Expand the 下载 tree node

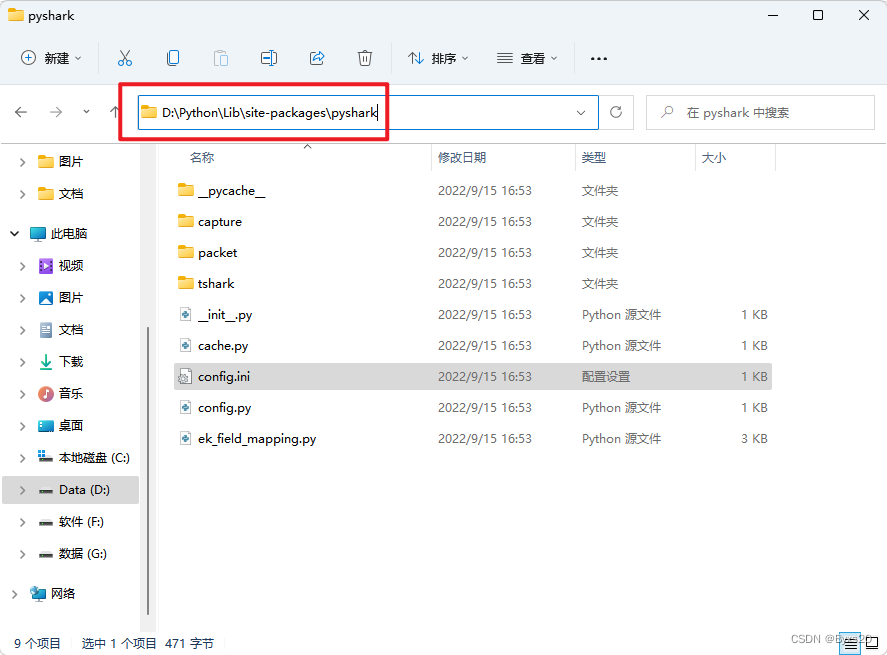point(22,362)
